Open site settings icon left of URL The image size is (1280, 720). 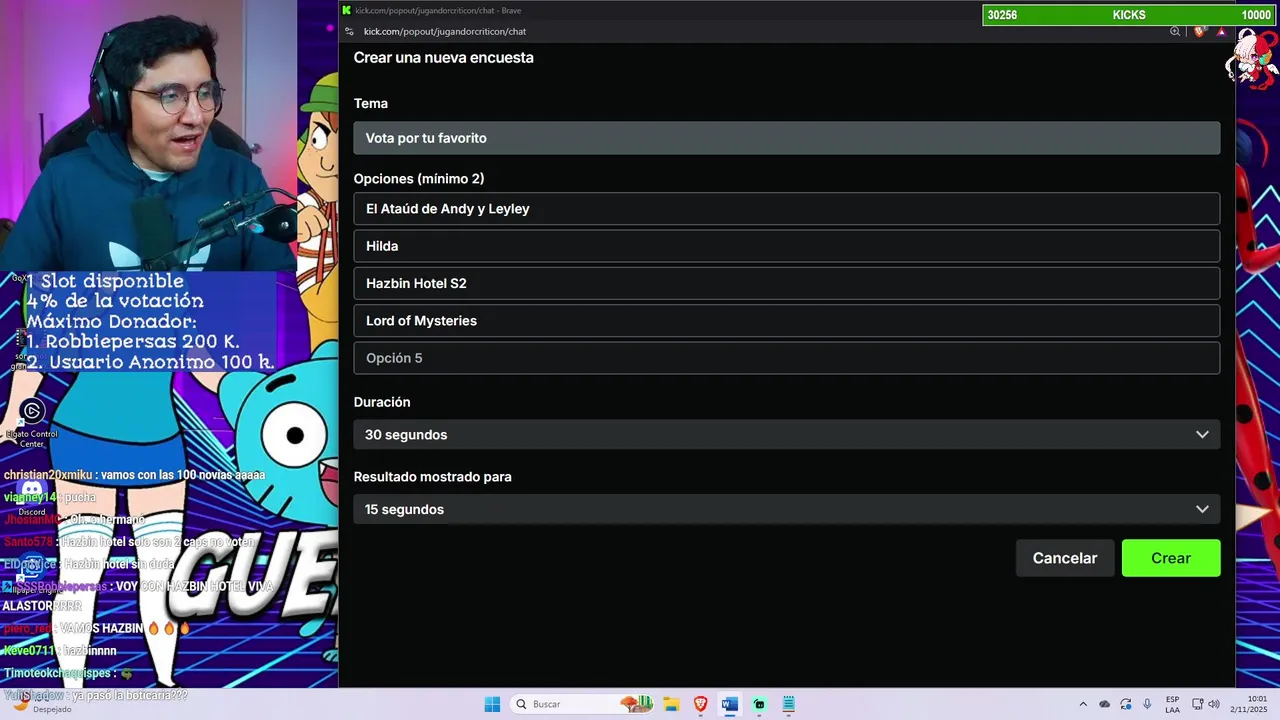349,31
